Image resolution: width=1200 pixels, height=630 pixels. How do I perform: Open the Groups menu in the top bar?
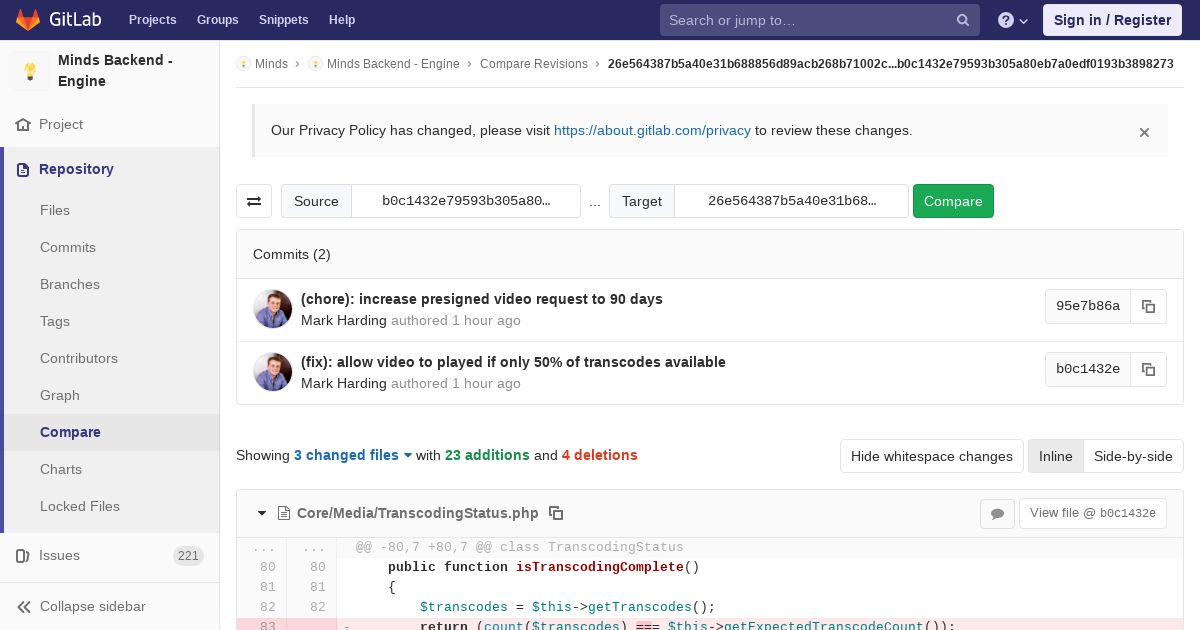[218, 20]
